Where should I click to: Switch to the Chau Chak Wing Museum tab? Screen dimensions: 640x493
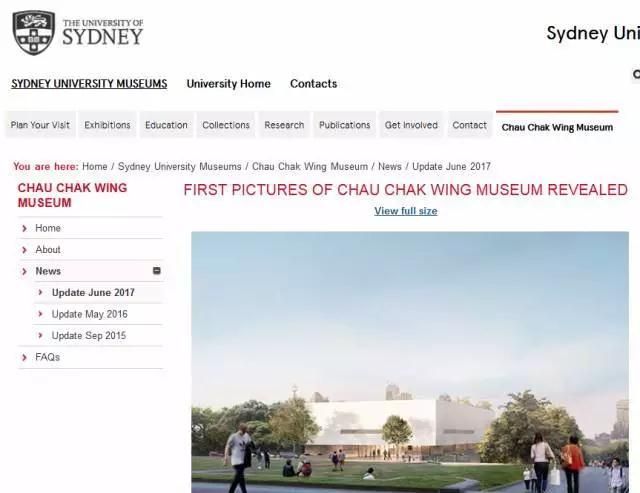coord(557,127)
